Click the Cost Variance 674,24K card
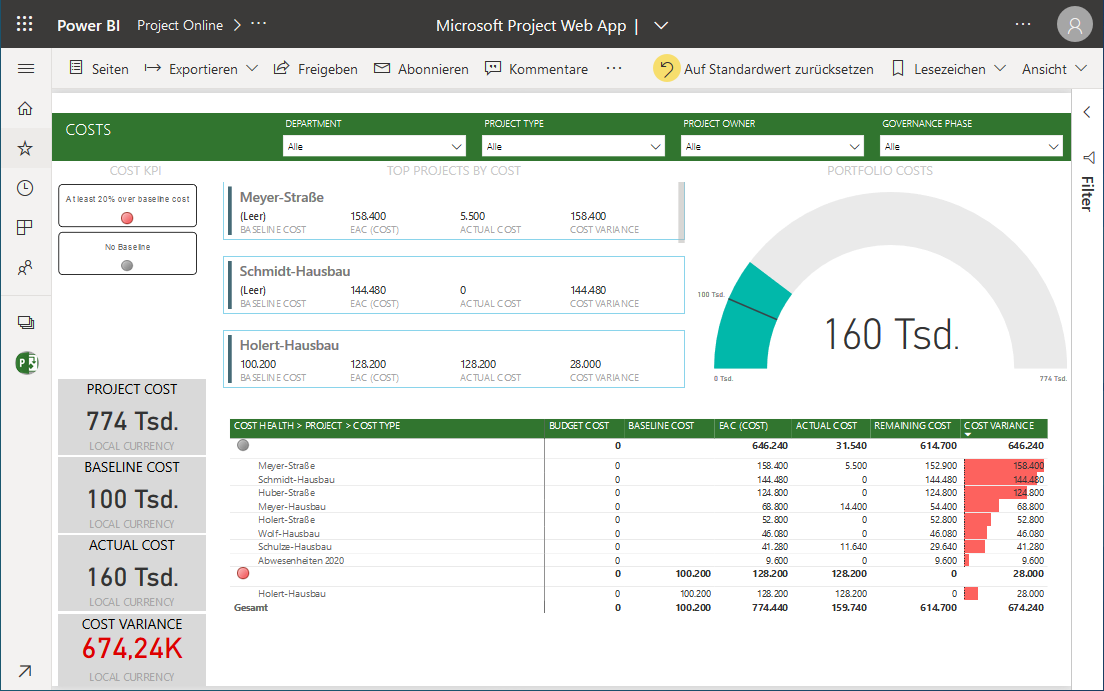The image size is (1104, 691). [x=132, y=650]
